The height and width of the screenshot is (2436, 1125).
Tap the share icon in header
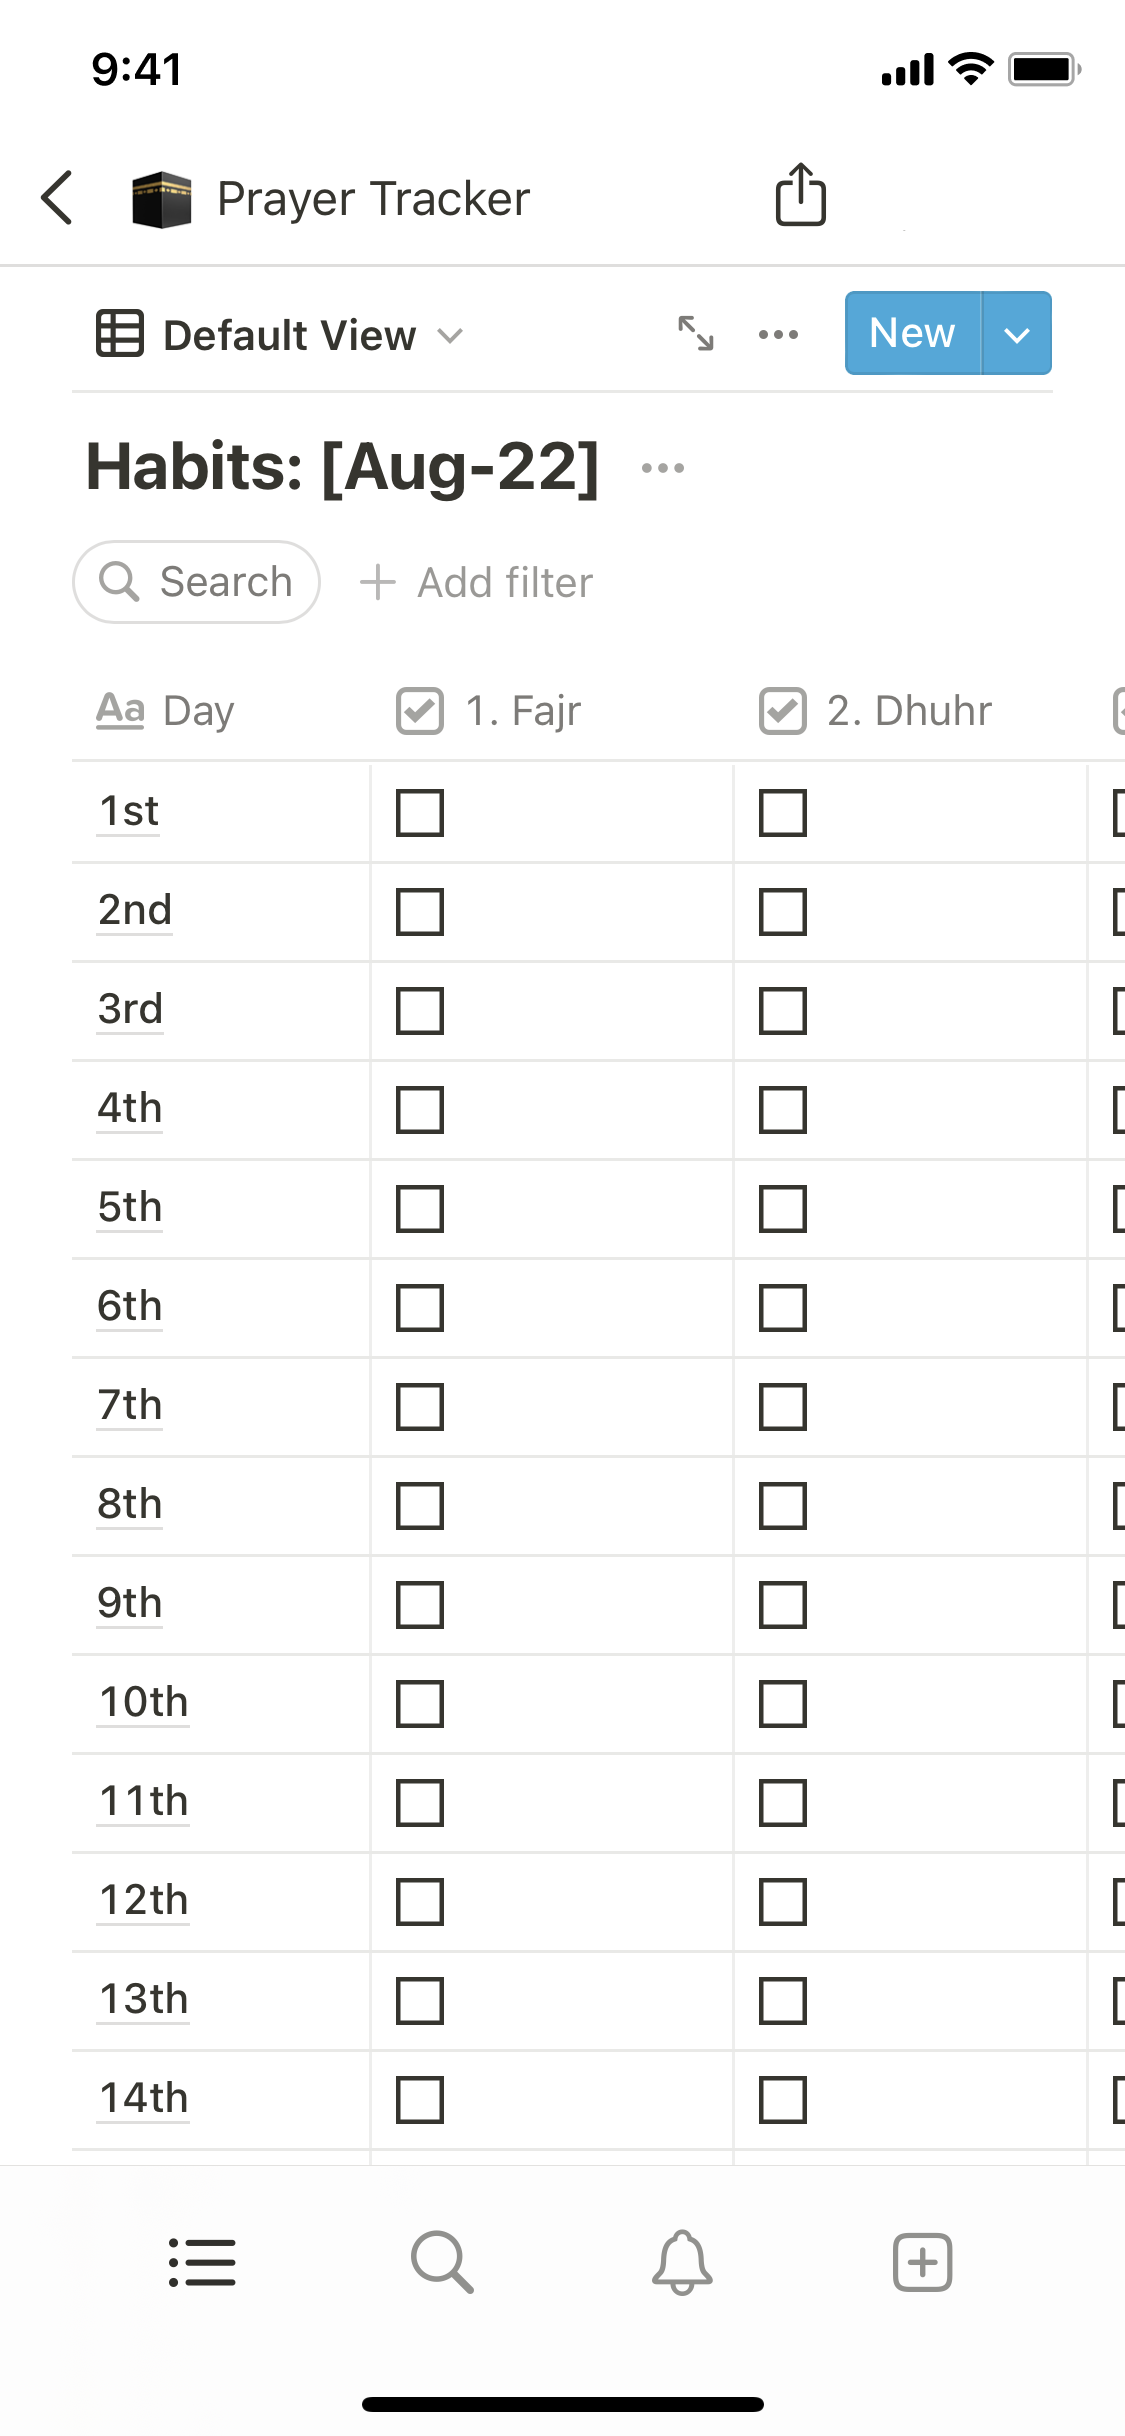click(x=801, y=195)
